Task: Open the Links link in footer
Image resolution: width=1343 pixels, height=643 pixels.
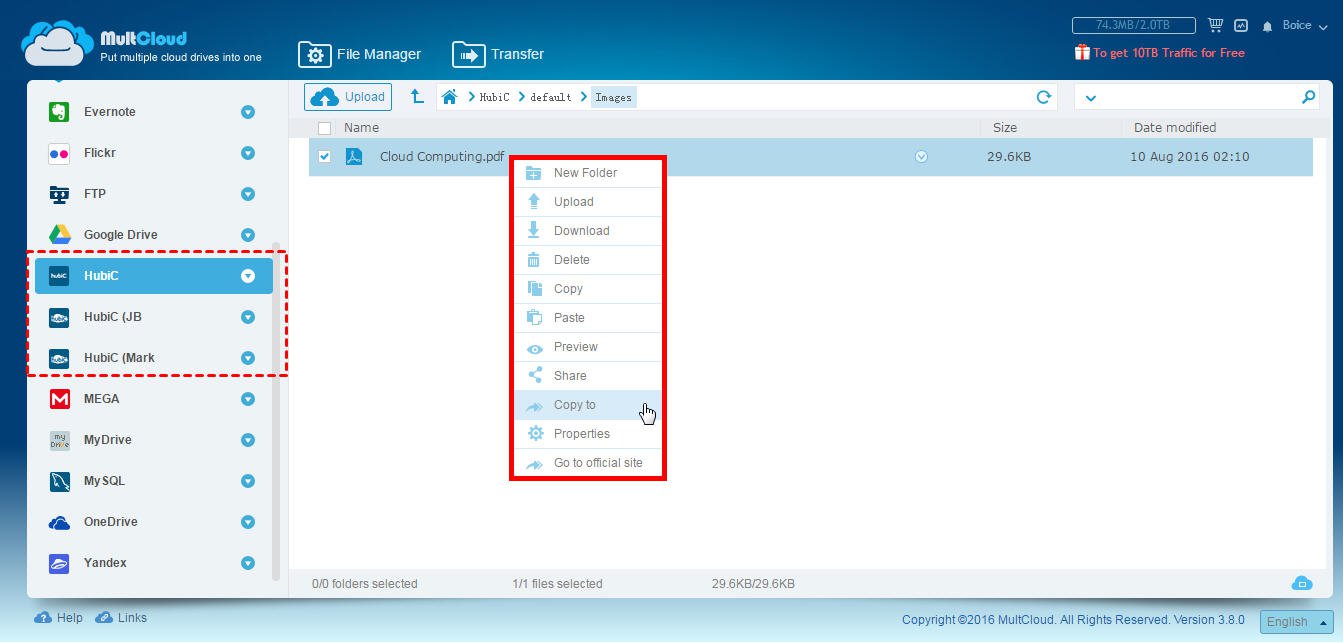Action: [x=121, y=618]
